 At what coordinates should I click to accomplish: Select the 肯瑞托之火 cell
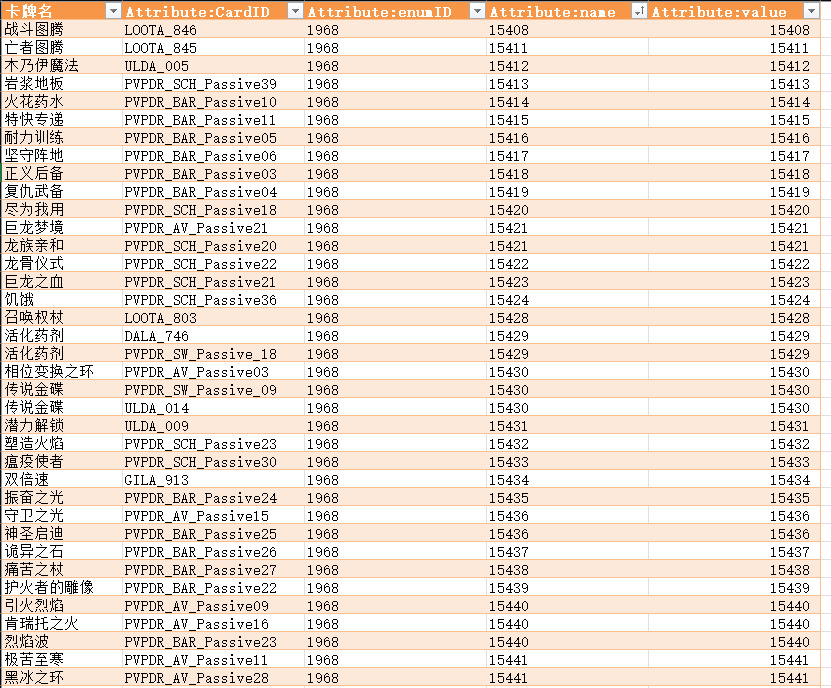61,624
